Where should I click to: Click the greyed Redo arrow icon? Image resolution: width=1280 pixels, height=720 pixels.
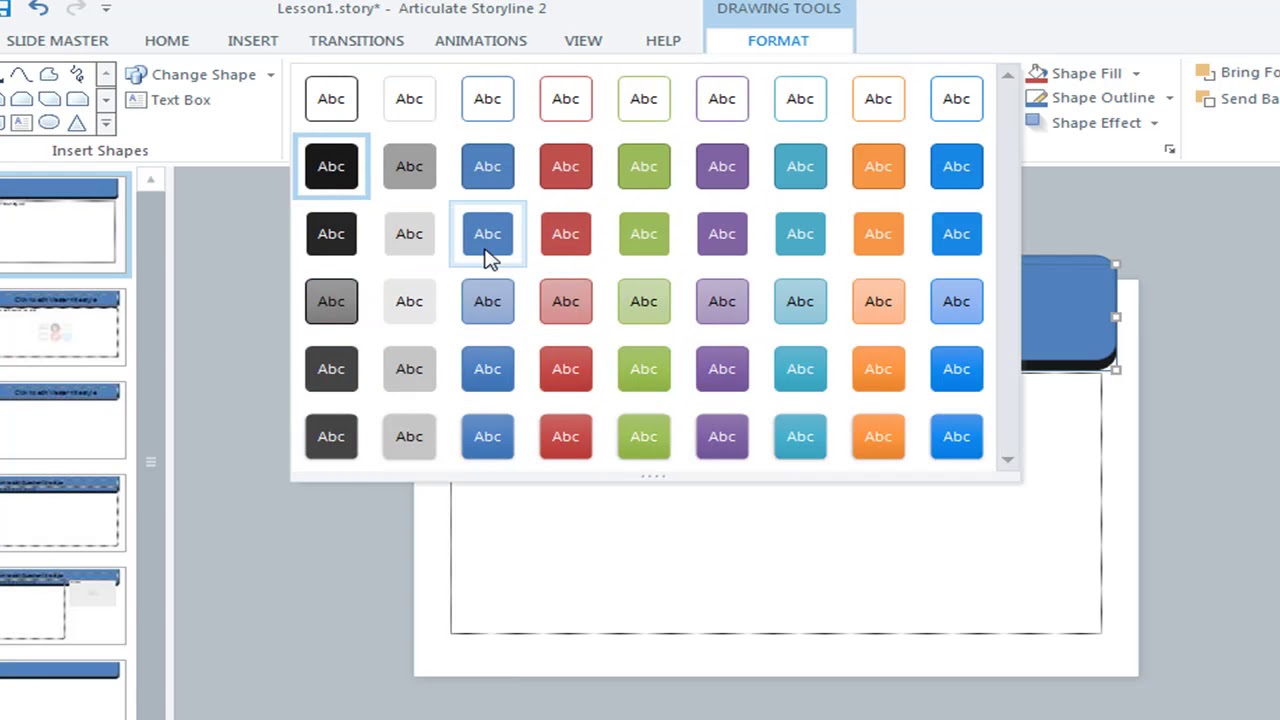(77, 8)
